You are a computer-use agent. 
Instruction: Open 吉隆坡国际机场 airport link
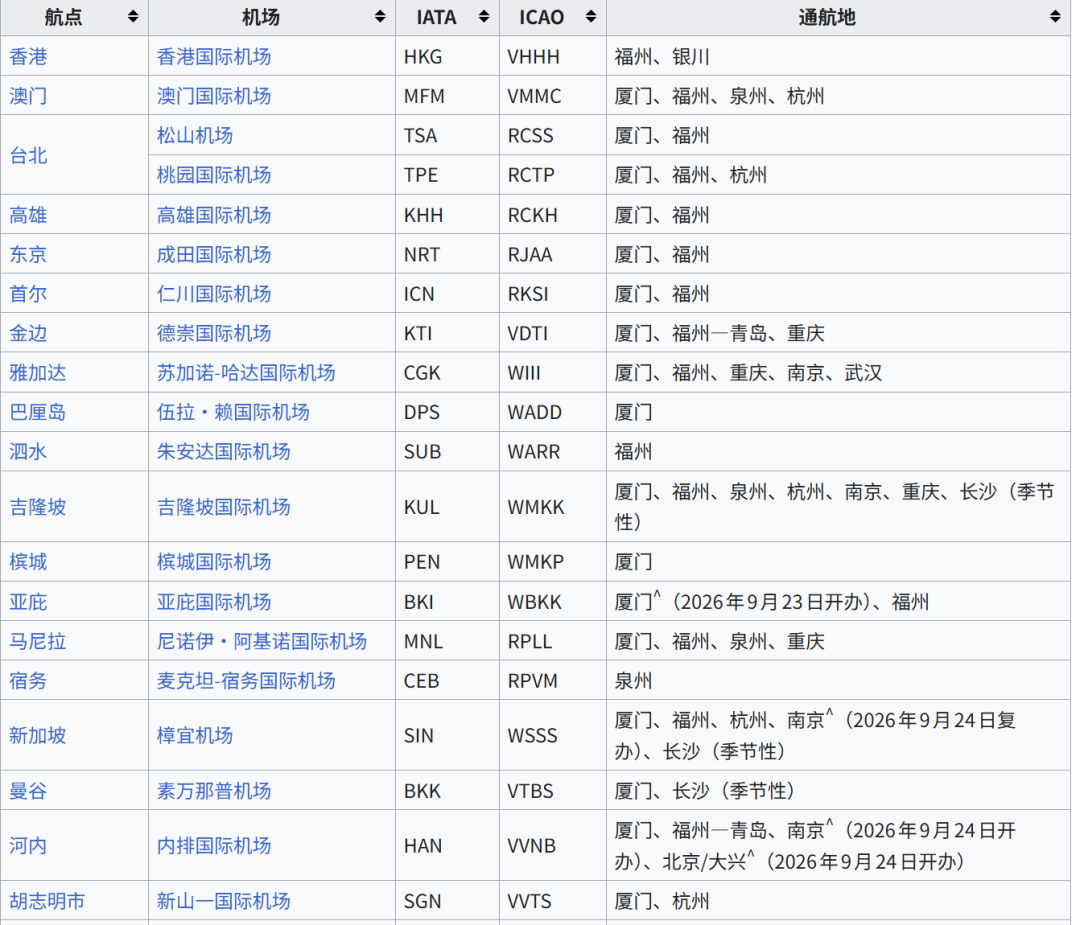[x=223, y=507]
